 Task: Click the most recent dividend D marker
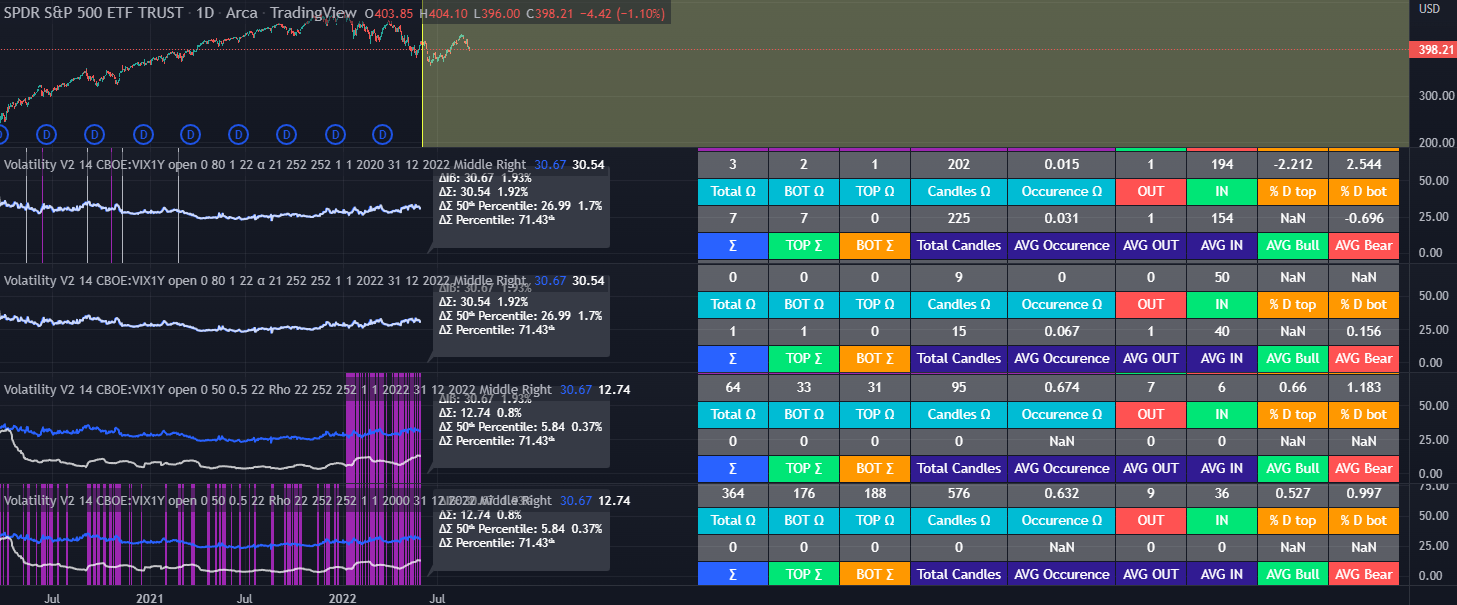pos(382,133)
